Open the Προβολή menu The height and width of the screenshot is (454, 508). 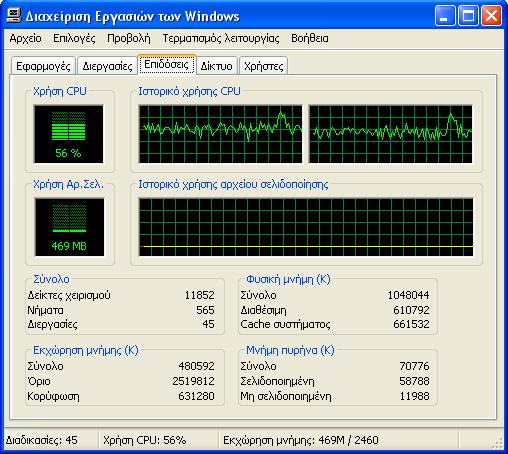pos(129,38)
